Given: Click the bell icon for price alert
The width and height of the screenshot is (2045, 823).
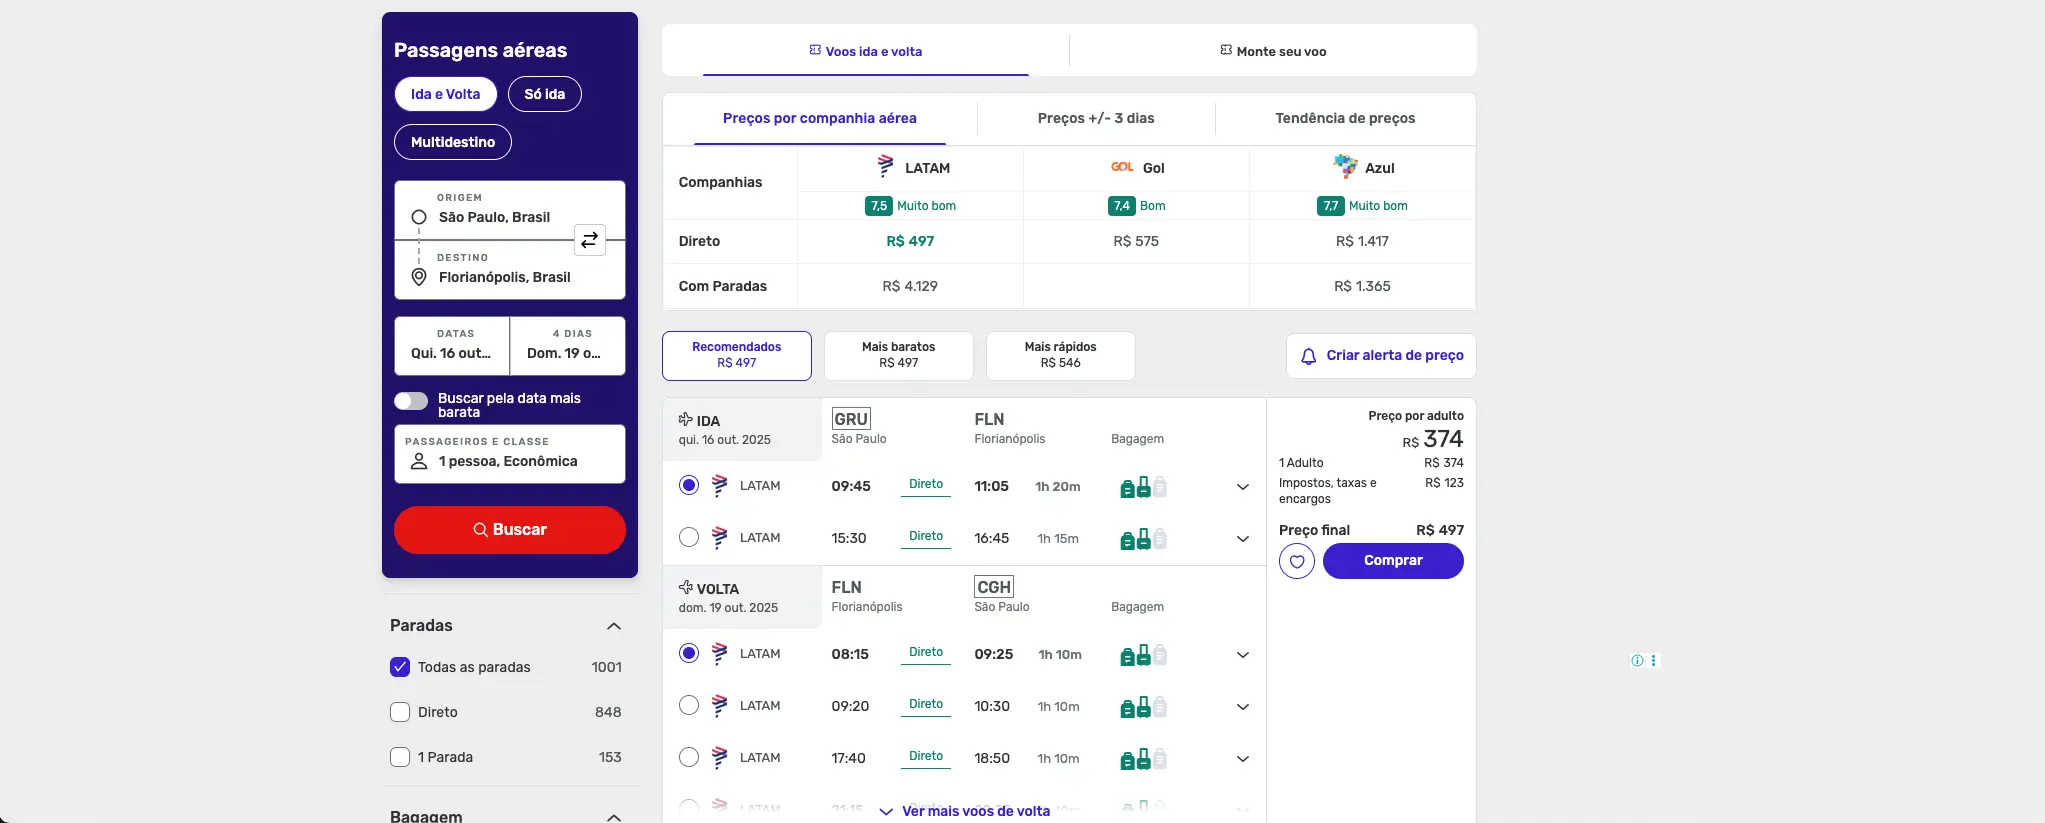Looking at the screenshot, I should (x=1308, y=356).
